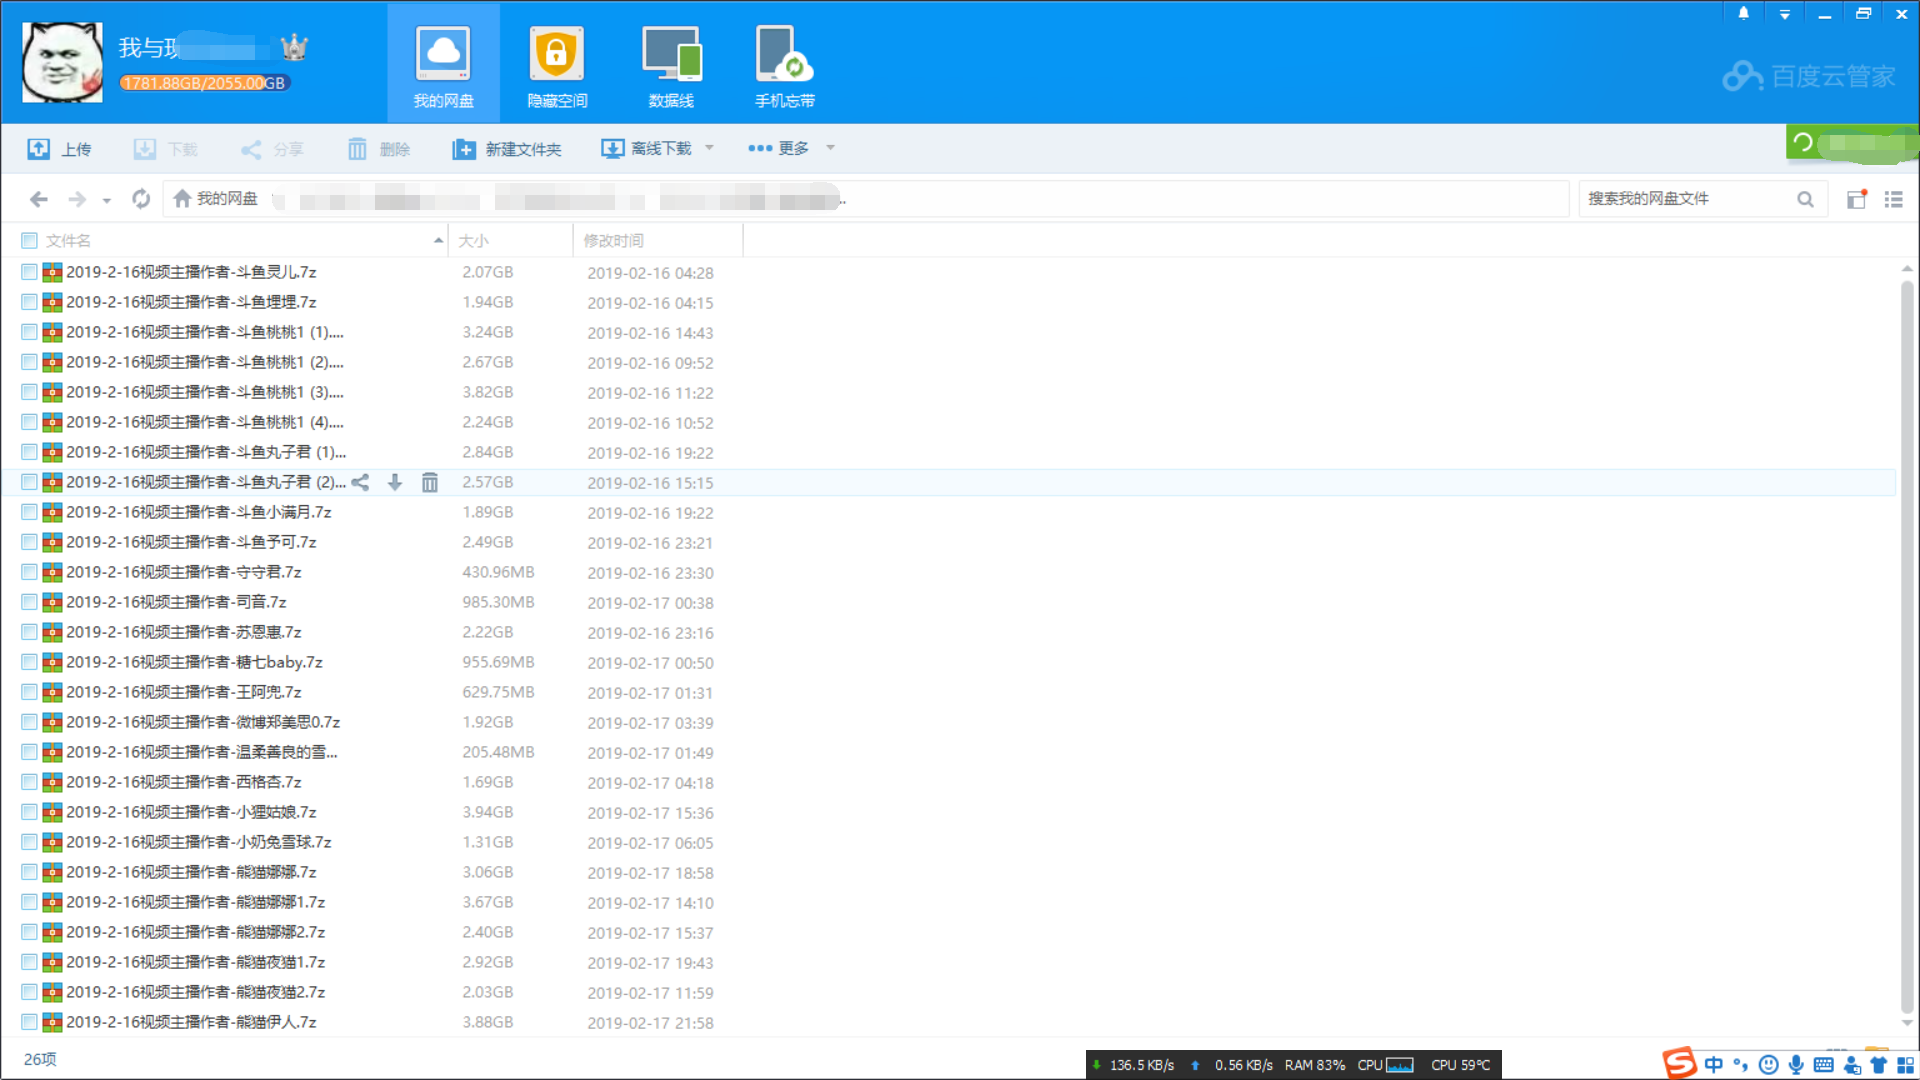Switch to the 隐藏空间 tab

coord(557,65)
